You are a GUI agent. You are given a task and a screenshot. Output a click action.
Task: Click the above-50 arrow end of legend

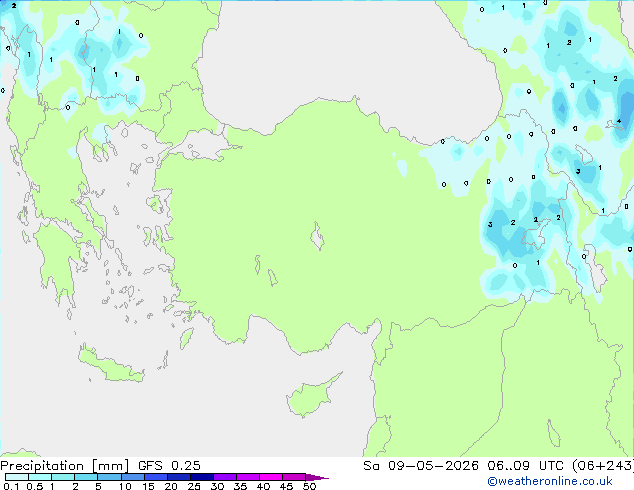pos(317,477)
